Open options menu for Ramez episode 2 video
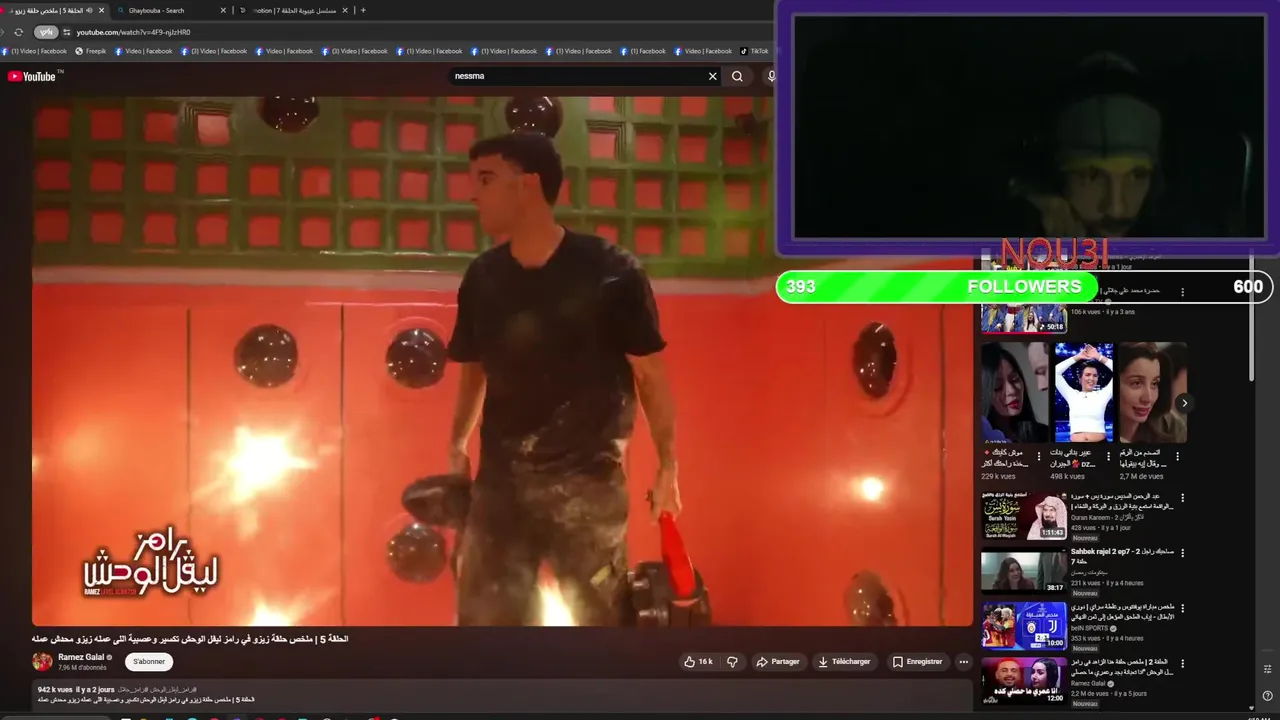Image resolution: width=1280 pixels, height=720 pixels. (x=1183, y=662)
